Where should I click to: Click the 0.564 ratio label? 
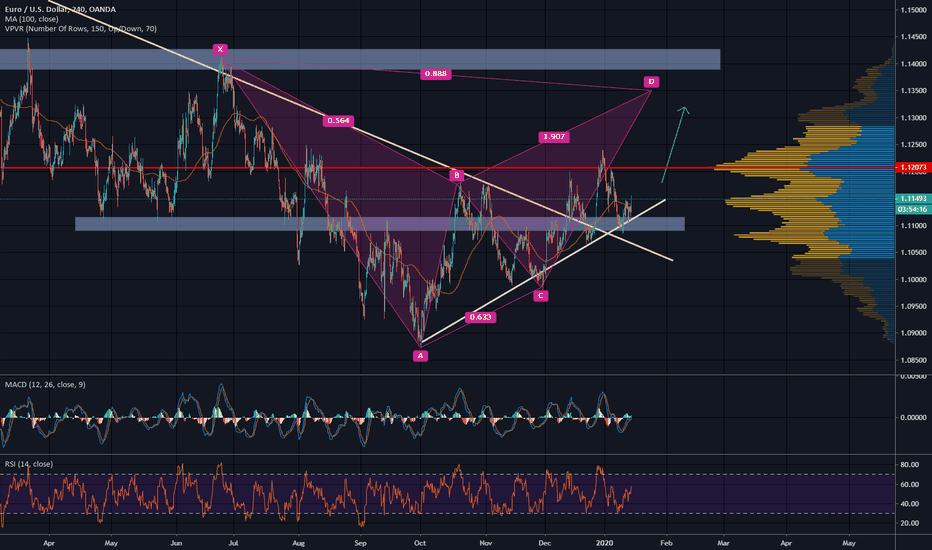(337, 121)
